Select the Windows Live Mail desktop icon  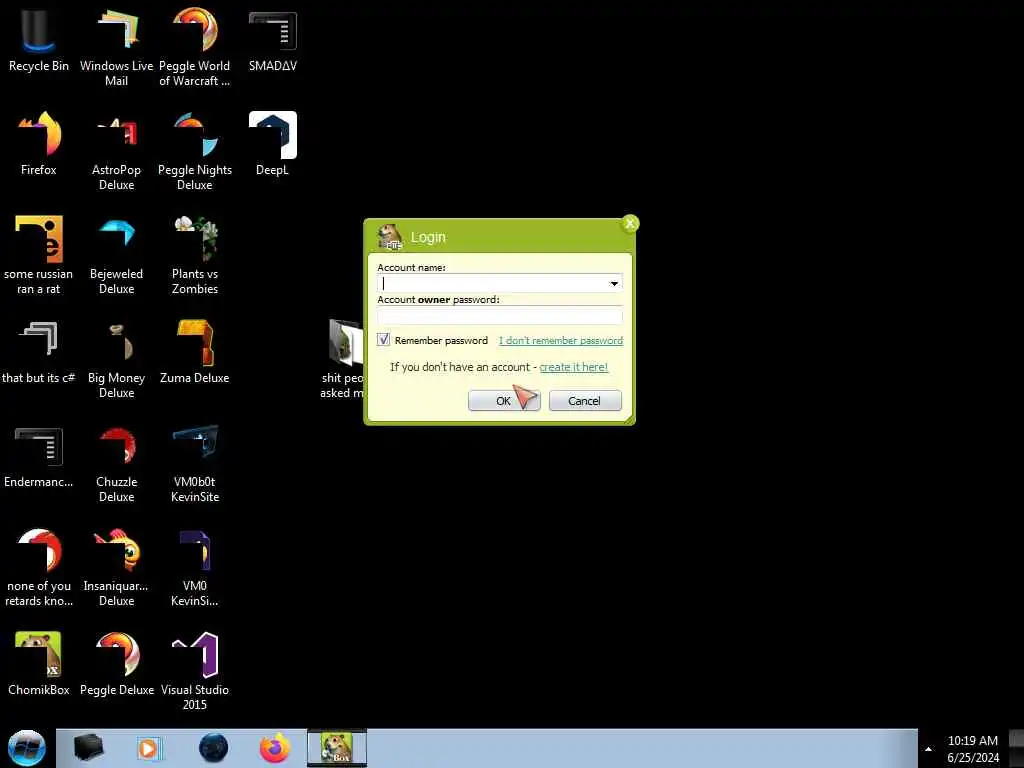(116, 46)
